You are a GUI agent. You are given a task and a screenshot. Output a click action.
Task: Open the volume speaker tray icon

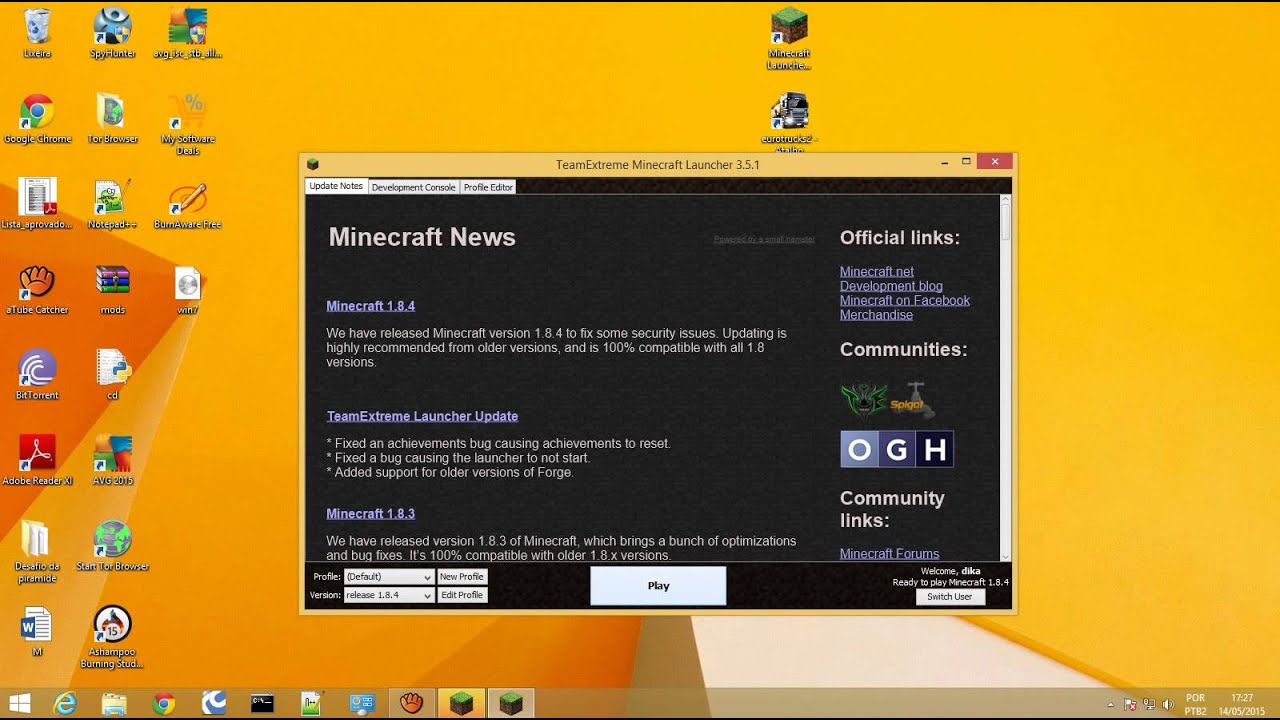click(1168, 705)
